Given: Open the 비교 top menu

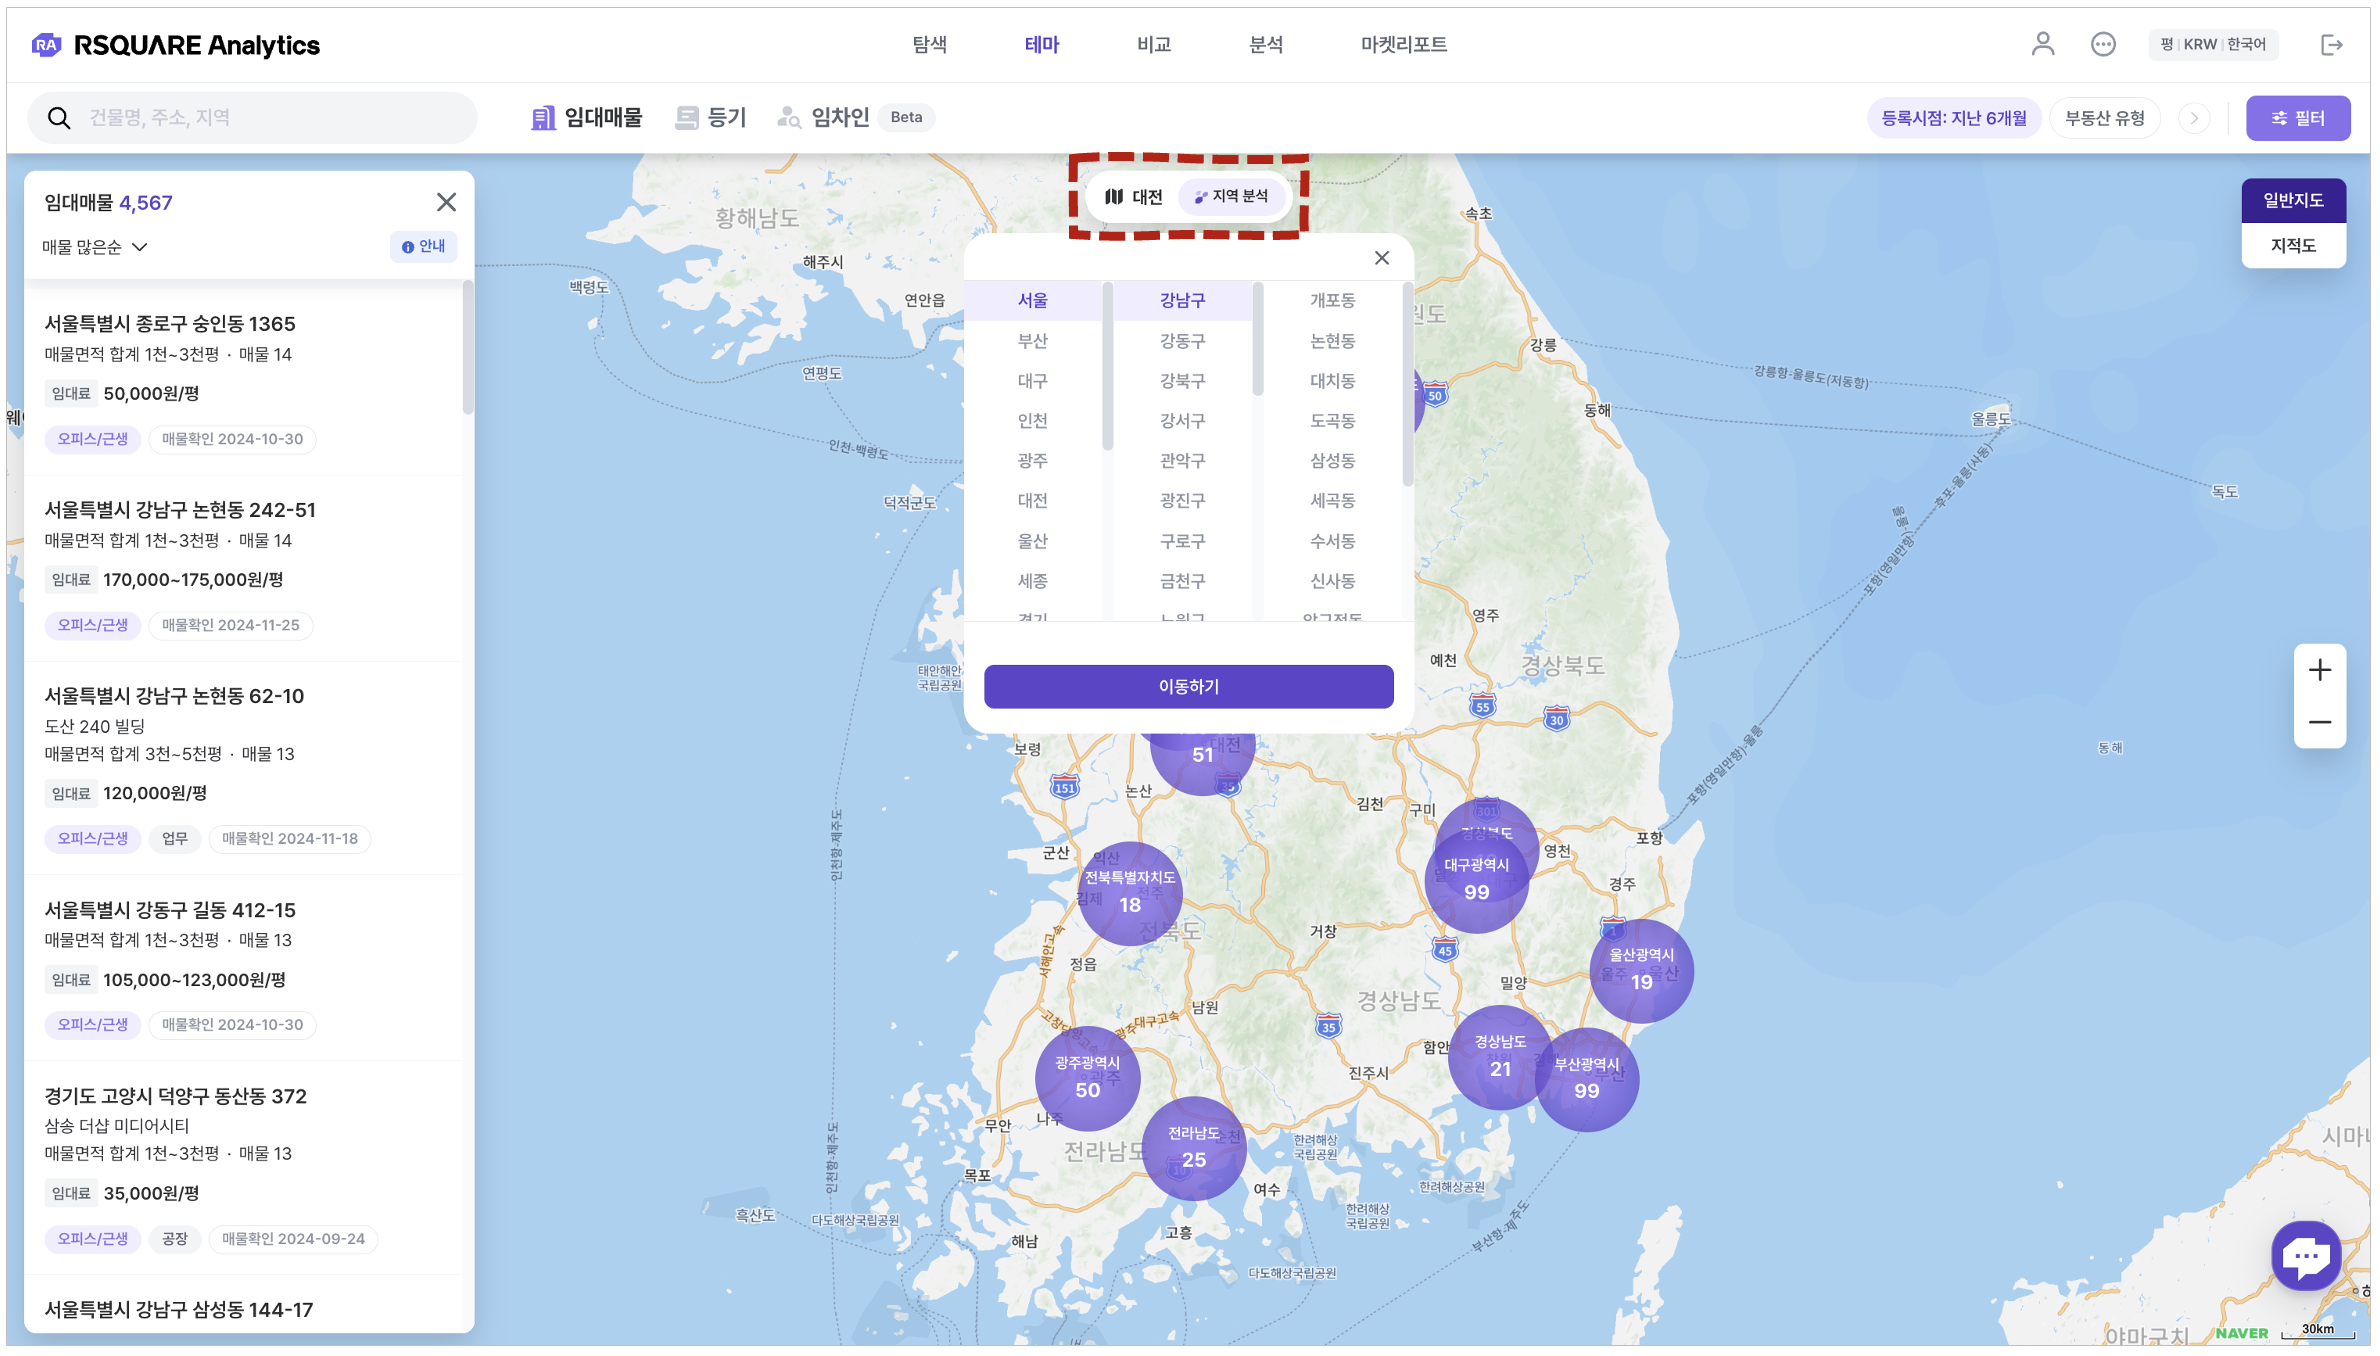Looking at the screenshot, I should pos(1153,44).
